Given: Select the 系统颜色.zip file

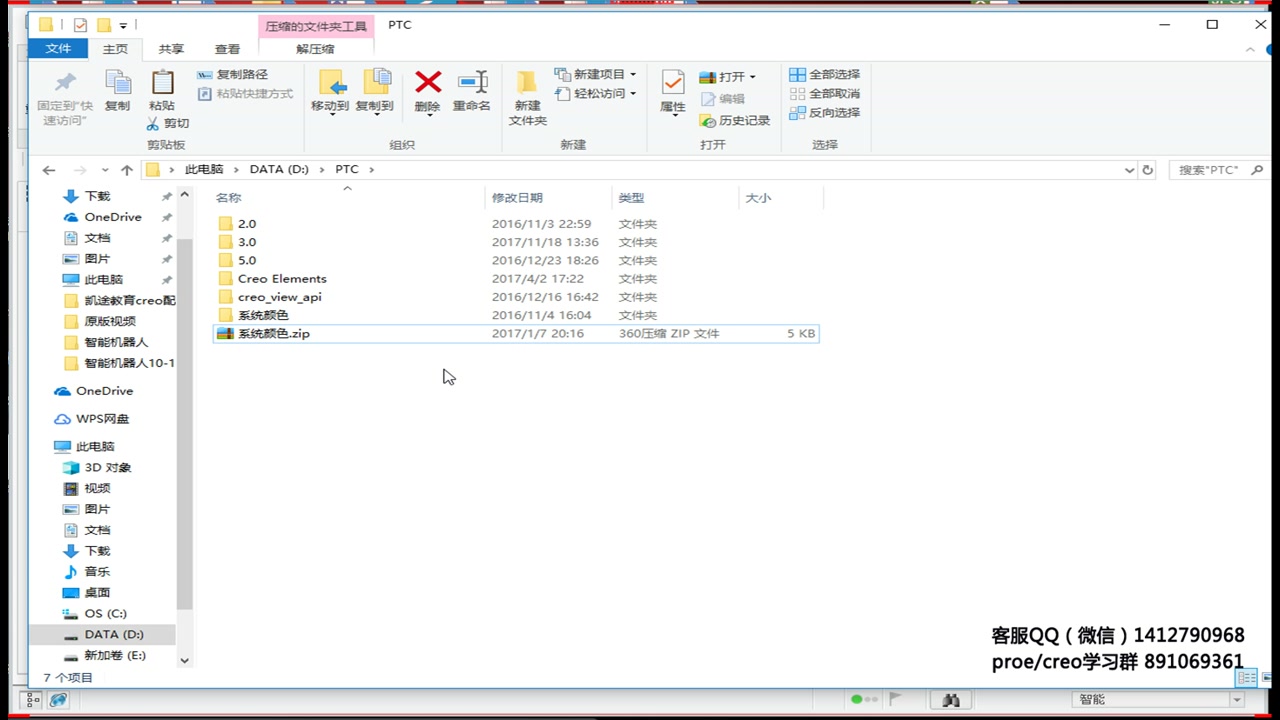Looking at the screenshot, I should coord(516,333).
